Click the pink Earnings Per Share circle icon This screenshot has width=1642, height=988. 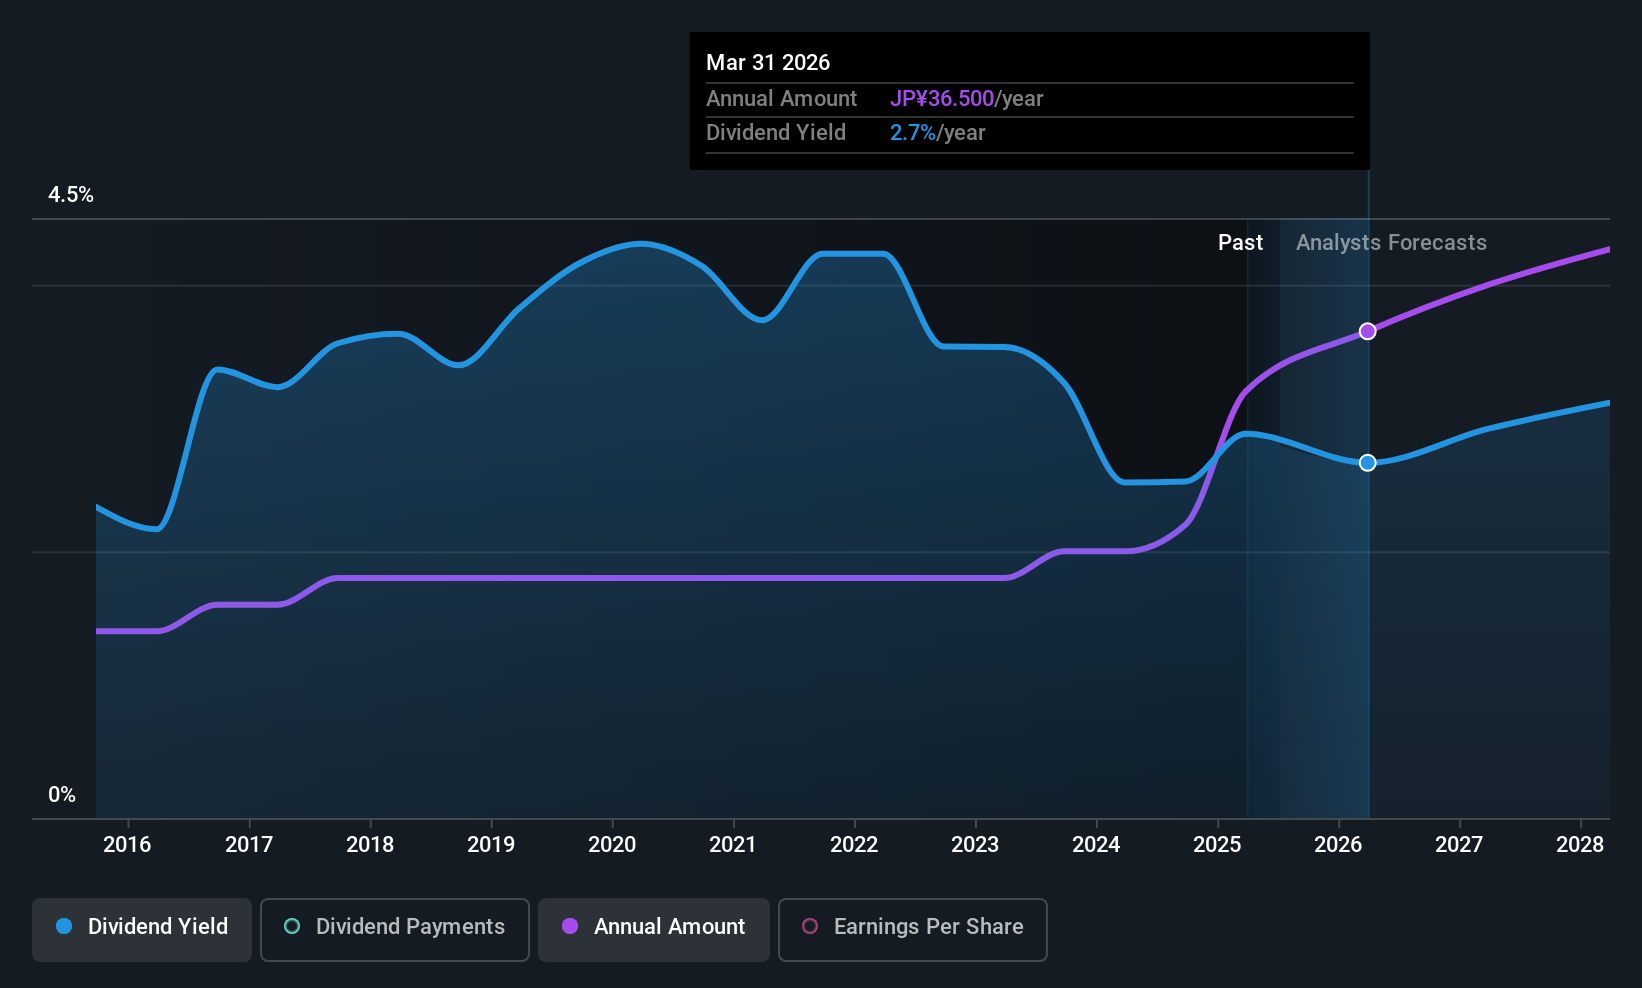tap(810, 926)
